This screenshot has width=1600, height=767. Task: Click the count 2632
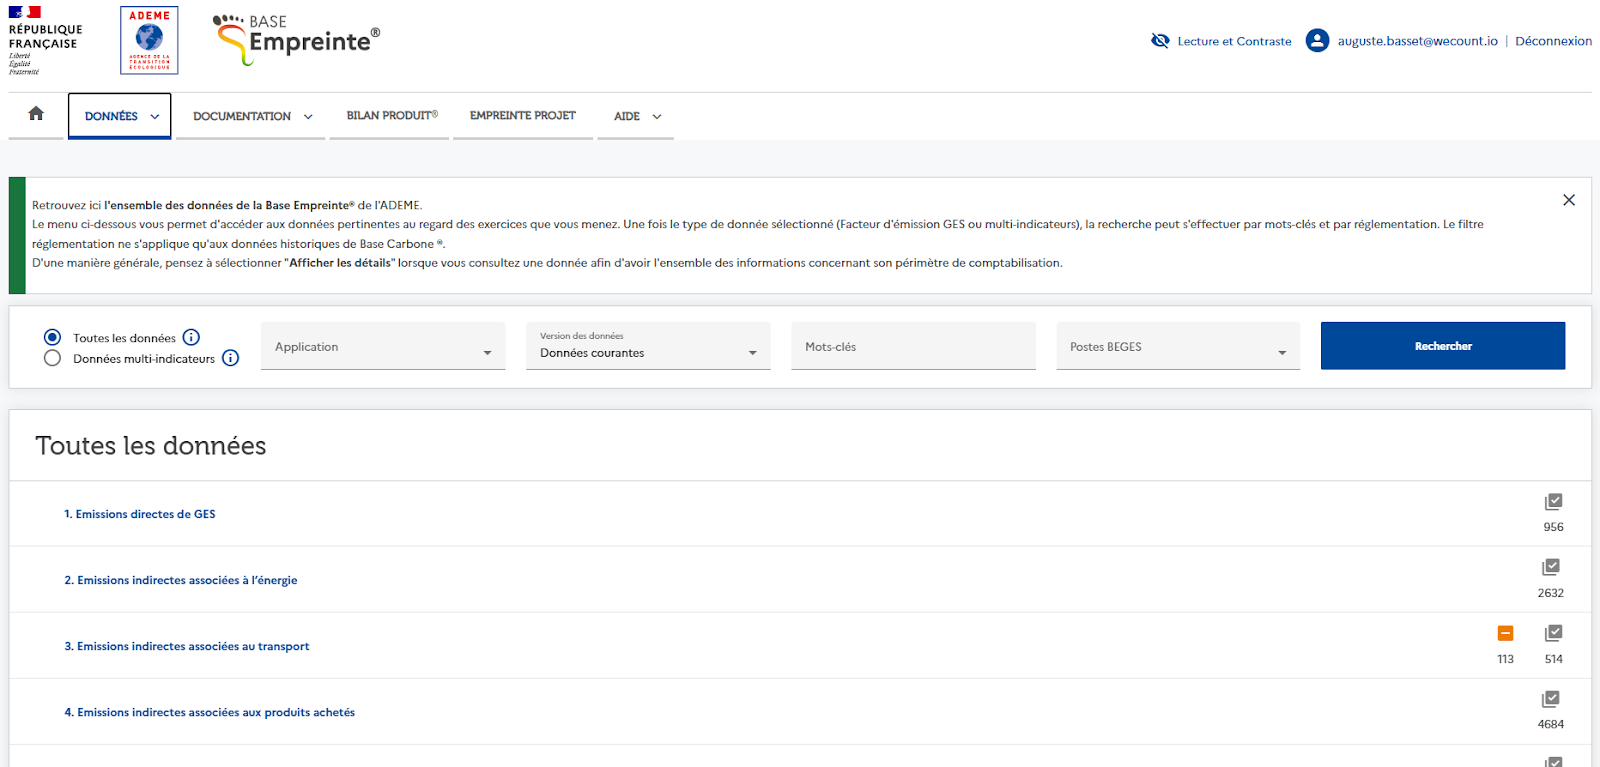pos(1551,593)
